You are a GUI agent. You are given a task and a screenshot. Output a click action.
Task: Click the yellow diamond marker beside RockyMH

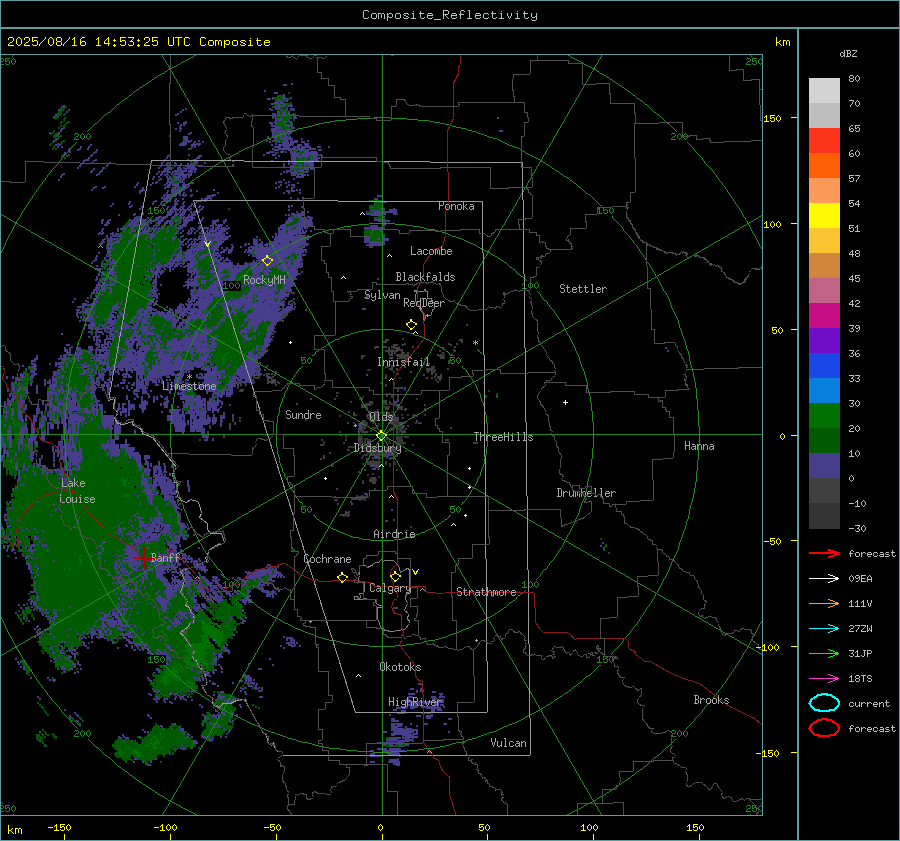coord(267,261)
